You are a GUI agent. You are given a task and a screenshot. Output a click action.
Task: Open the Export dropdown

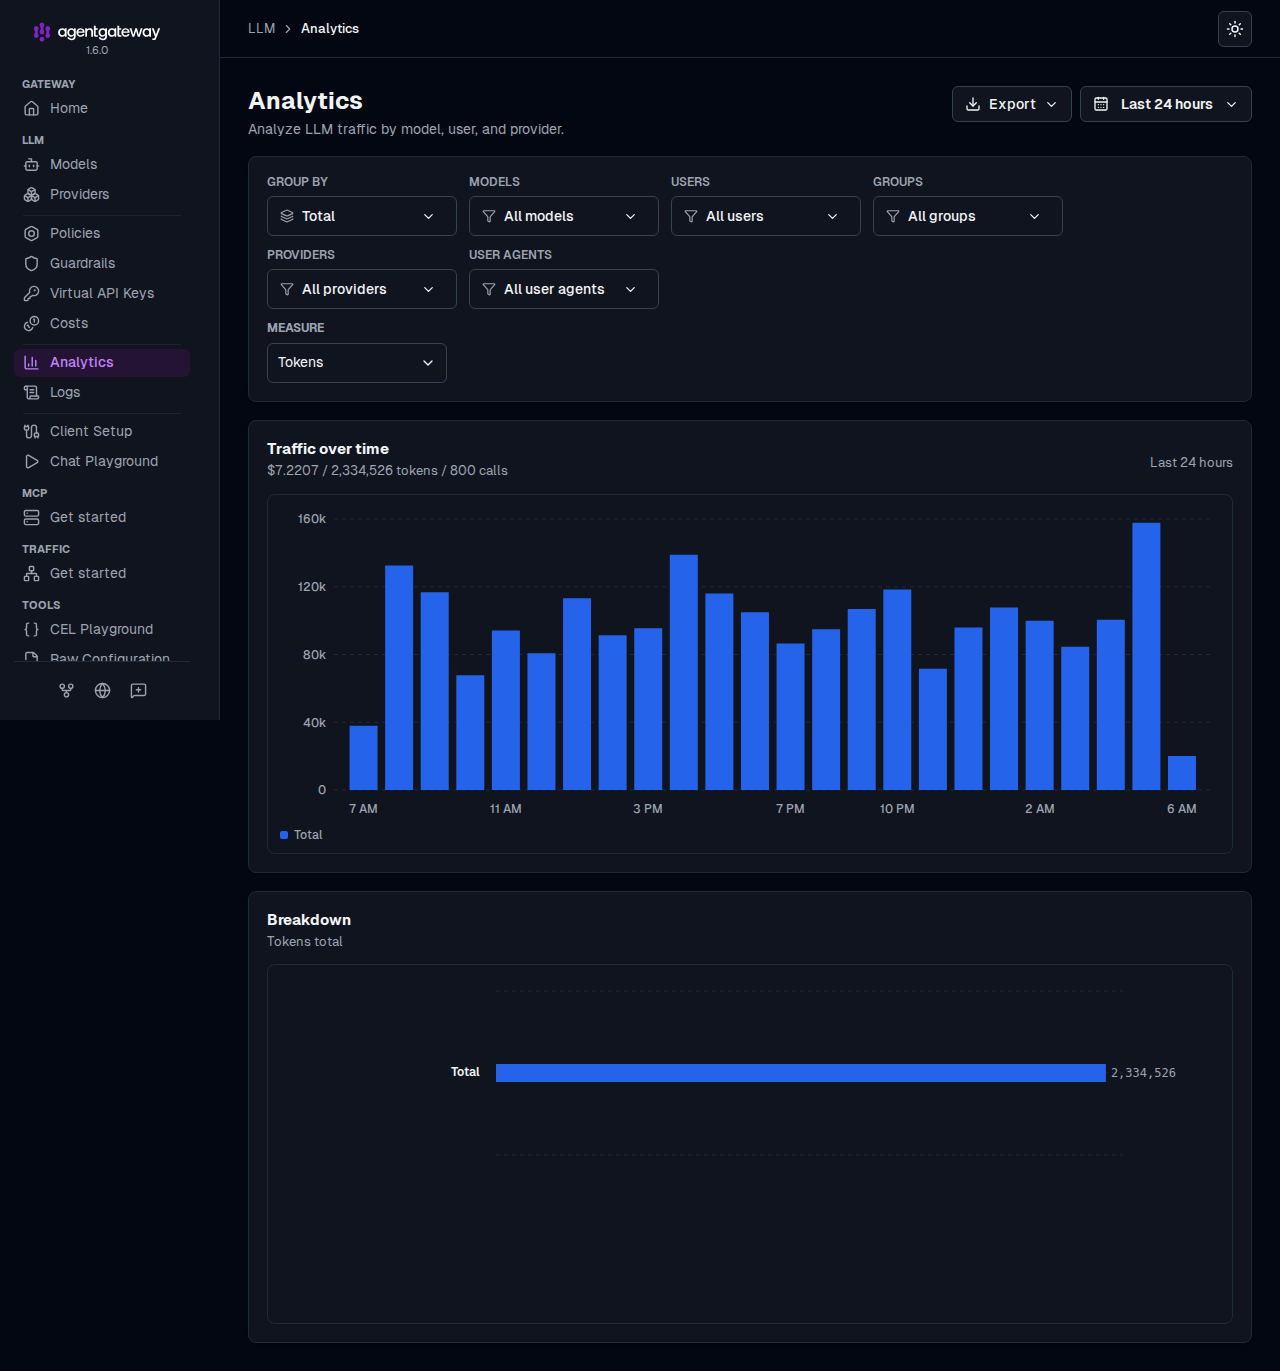(x=1012, y=104)
